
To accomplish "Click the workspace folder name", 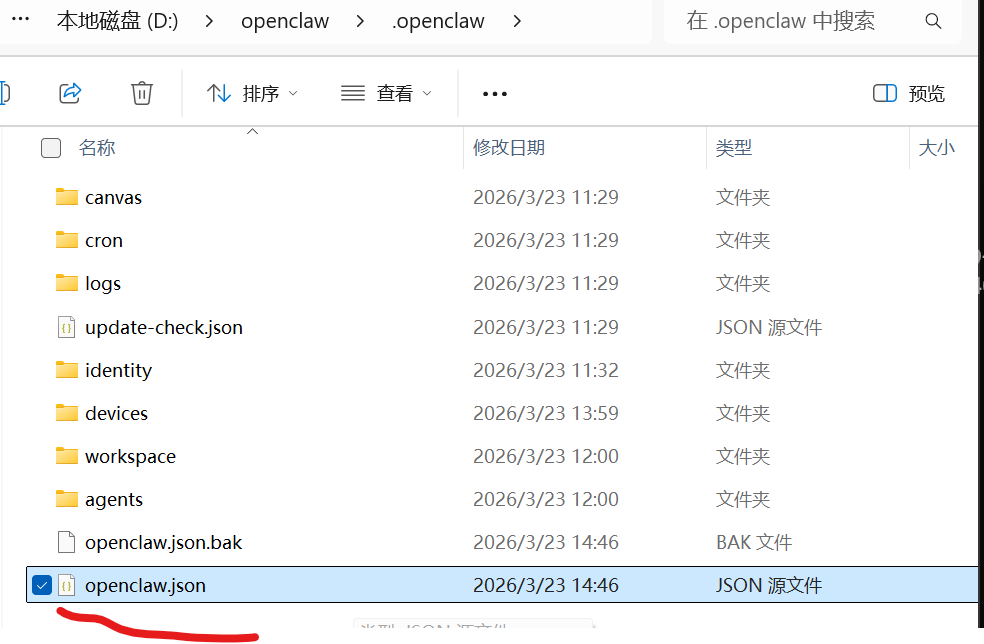I will click(x=131, y=456).
